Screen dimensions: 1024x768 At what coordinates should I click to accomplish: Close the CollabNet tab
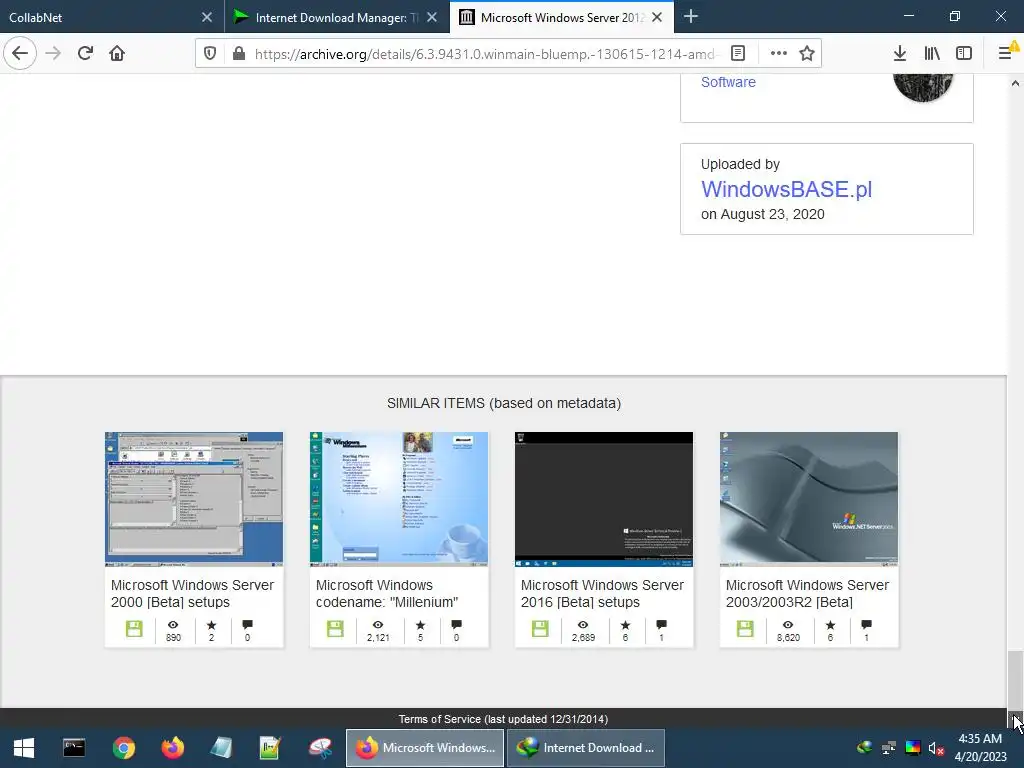point(207,17)
